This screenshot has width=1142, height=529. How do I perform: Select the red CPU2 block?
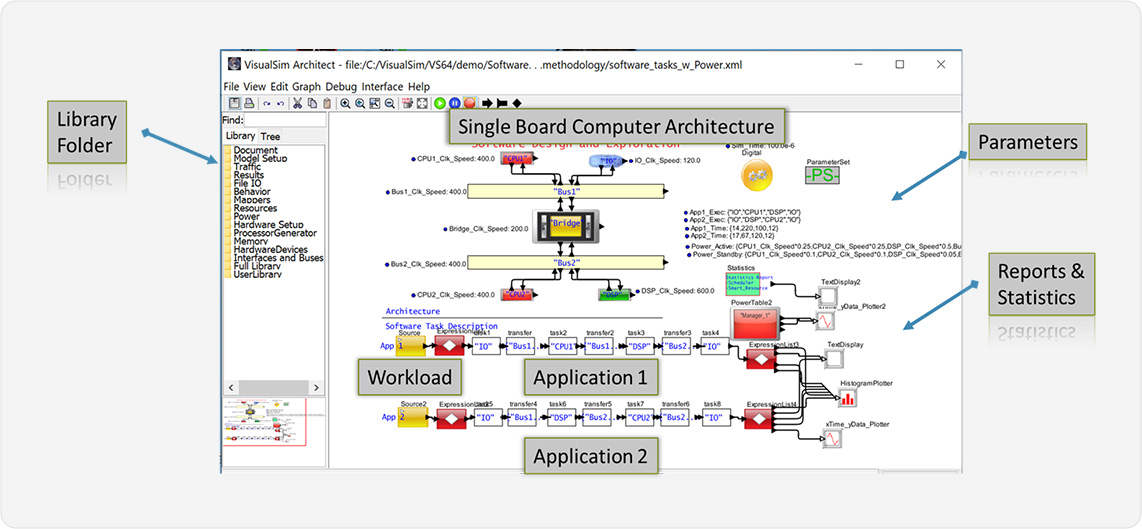pyautogui.click(x=517, y=294)
